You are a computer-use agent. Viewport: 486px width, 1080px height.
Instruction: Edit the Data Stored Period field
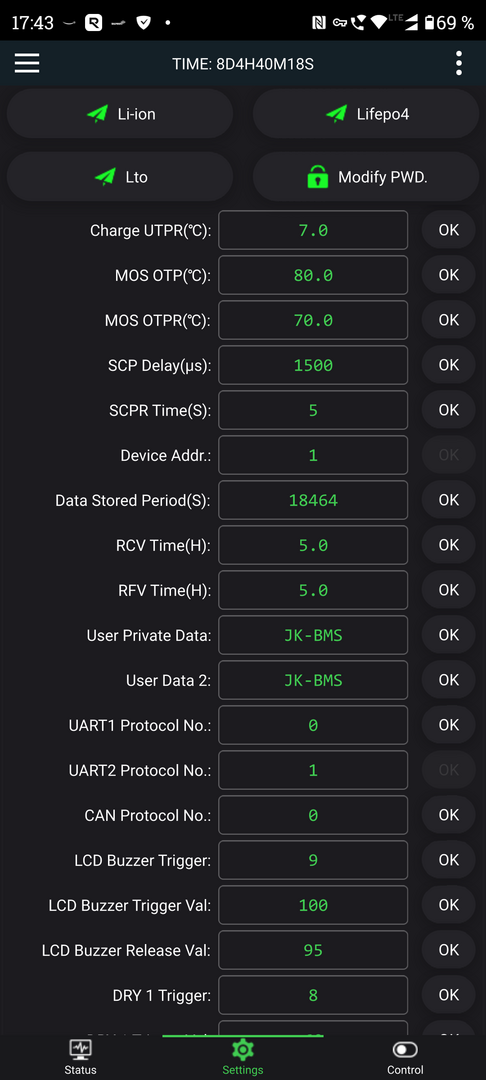coord(313,500)
